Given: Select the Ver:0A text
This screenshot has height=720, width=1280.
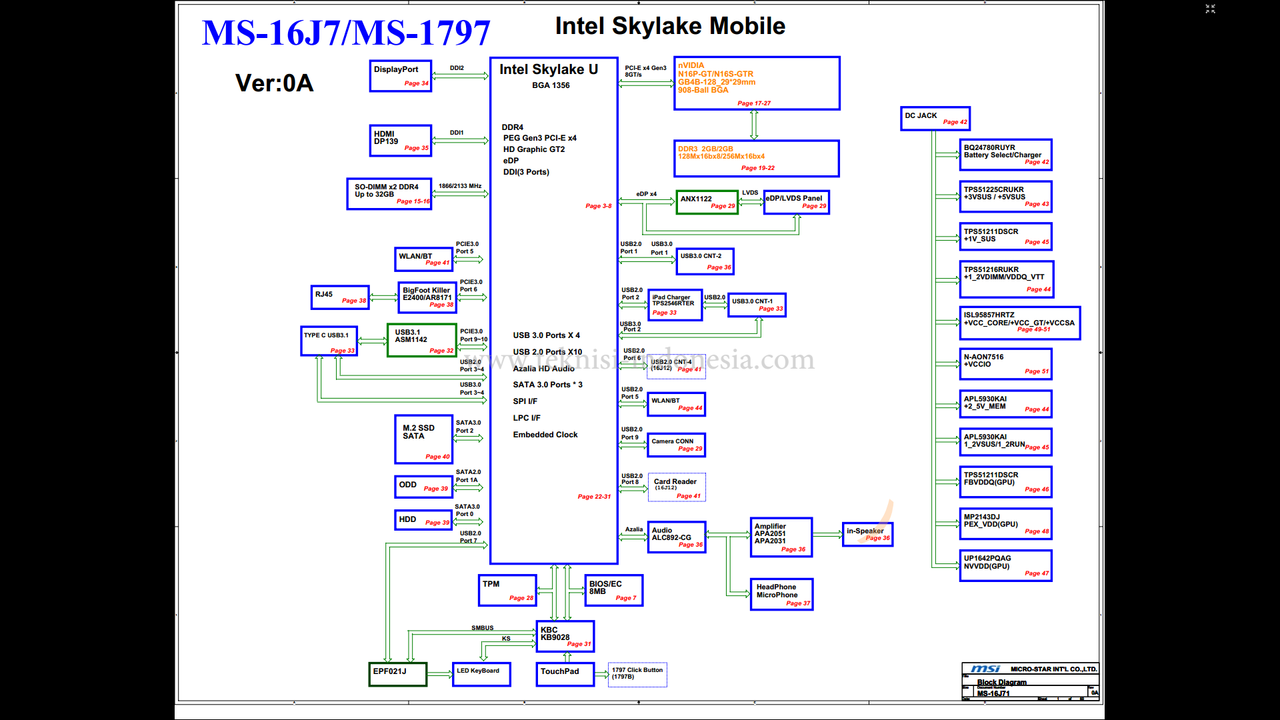Looking at the screenshot, I should [x=274, y=83].
